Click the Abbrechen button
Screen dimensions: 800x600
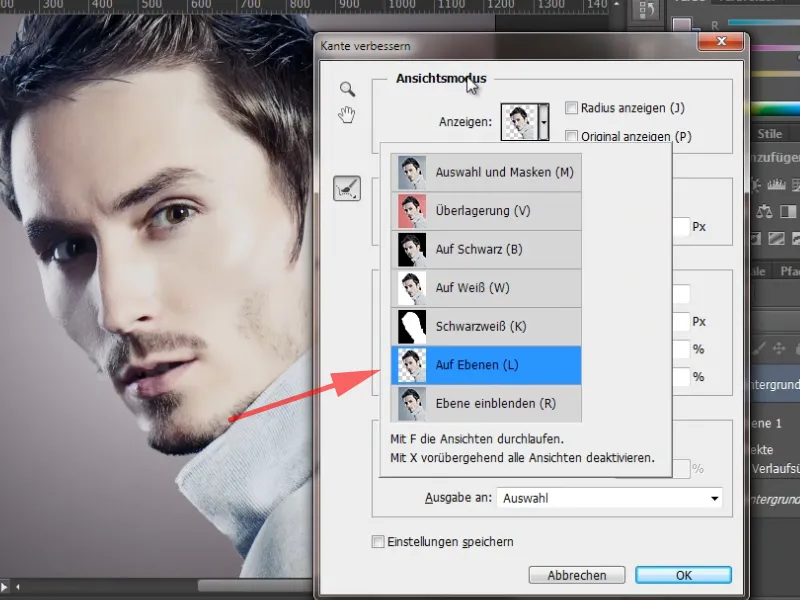tap(576, 575)
